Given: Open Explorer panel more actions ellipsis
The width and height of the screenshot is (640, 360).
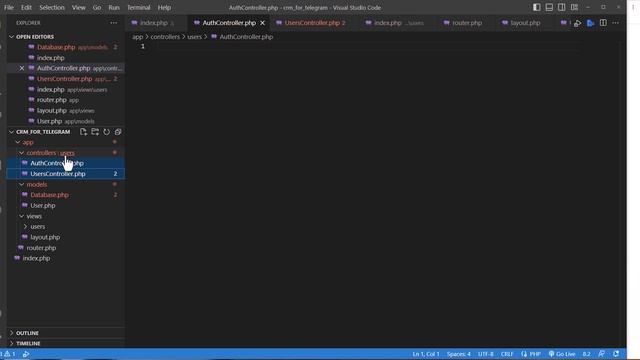Looking at the screenshot, I should click(x=113, y=23).
